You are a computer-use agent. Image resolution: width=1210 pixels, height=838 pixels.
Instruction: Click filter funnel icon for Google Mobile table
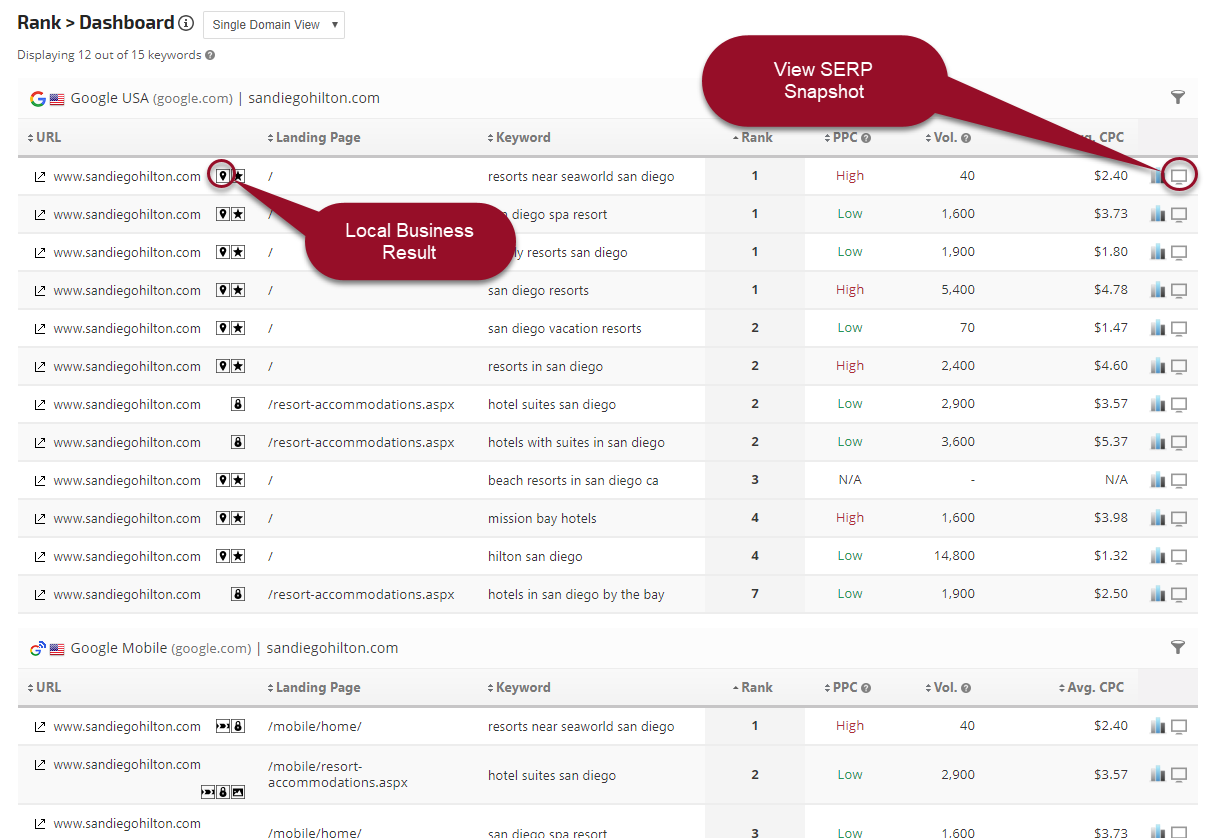point(1178,647)
